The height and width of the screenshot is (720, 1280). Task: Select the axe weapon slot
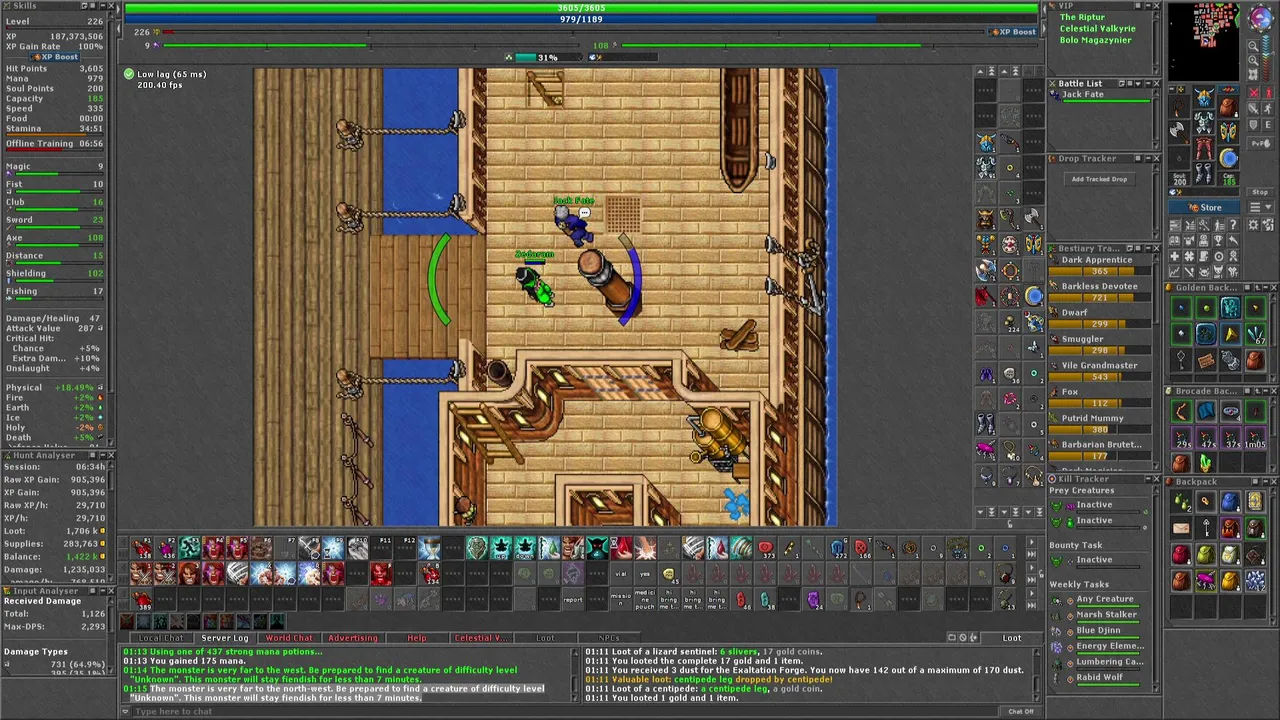tap(1179, 132)
